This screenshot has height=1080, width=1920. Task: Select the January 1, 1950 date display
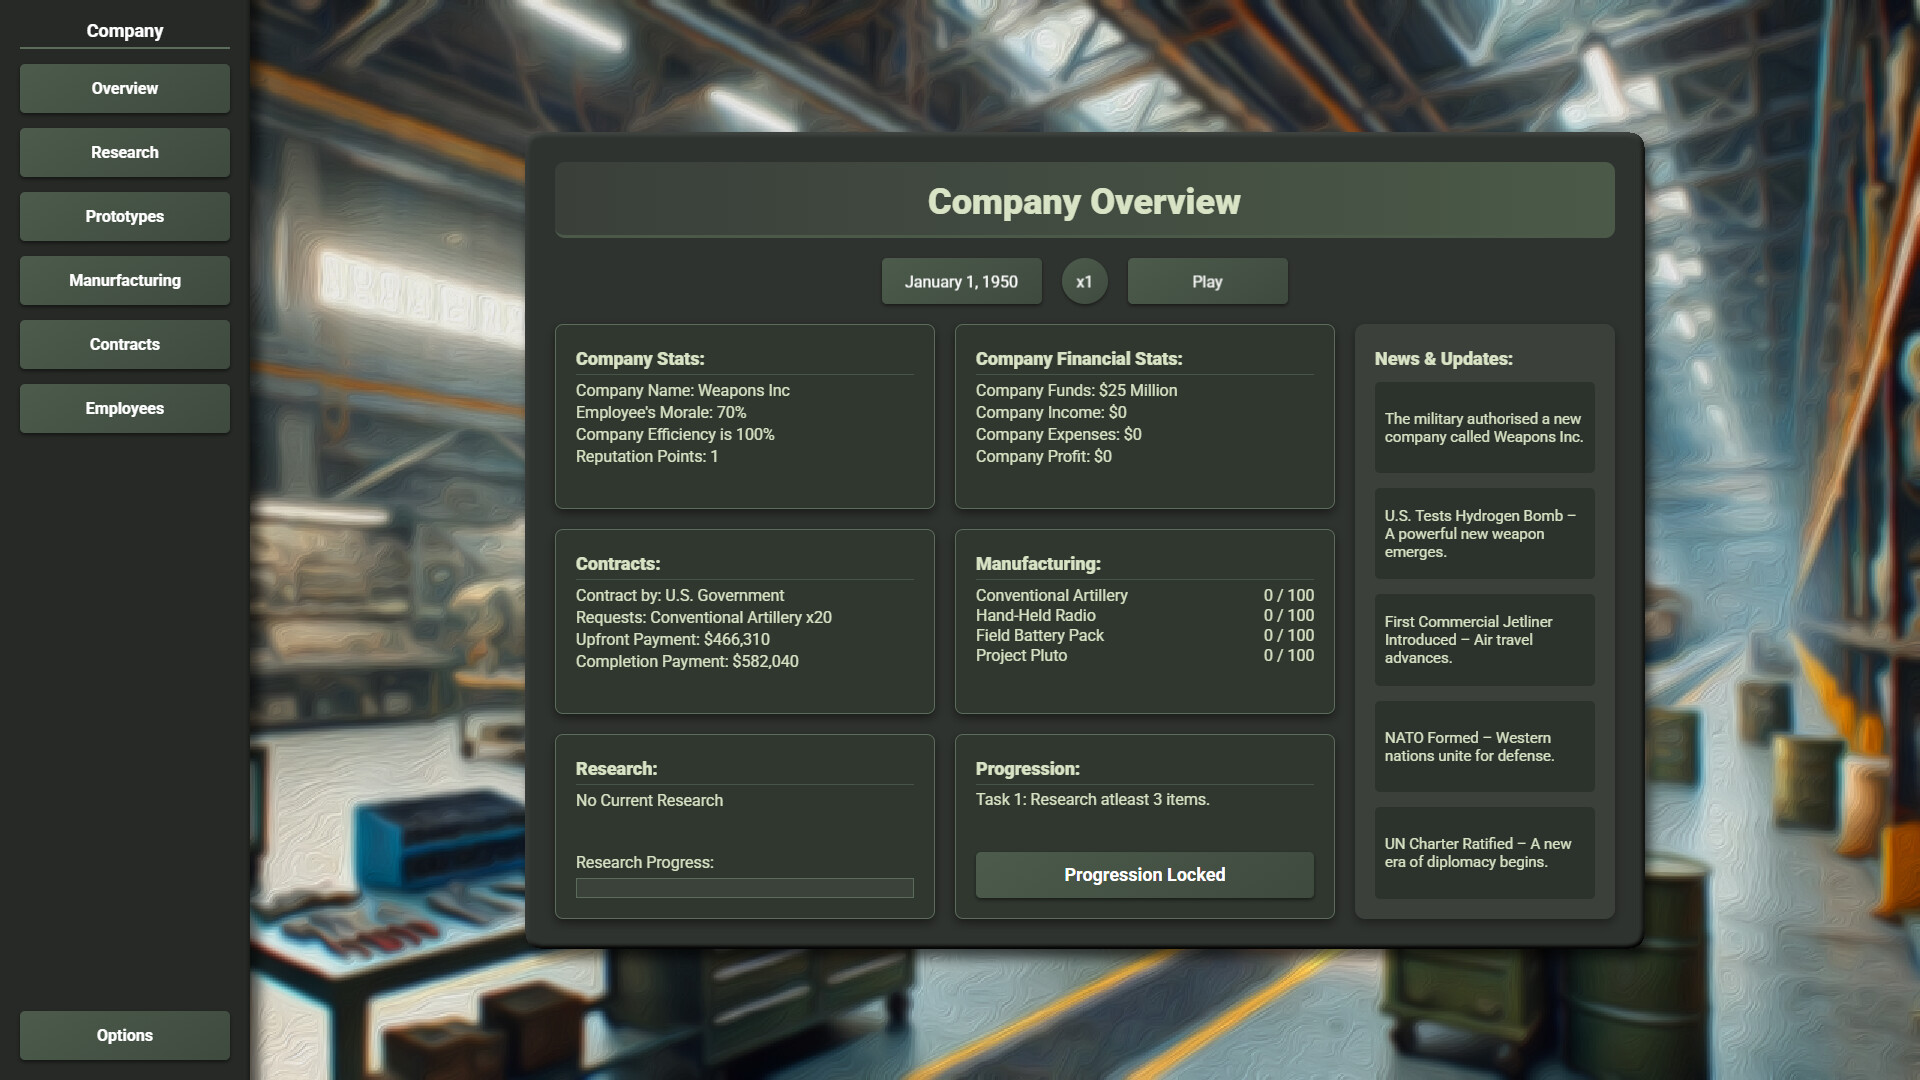[962, 281]
